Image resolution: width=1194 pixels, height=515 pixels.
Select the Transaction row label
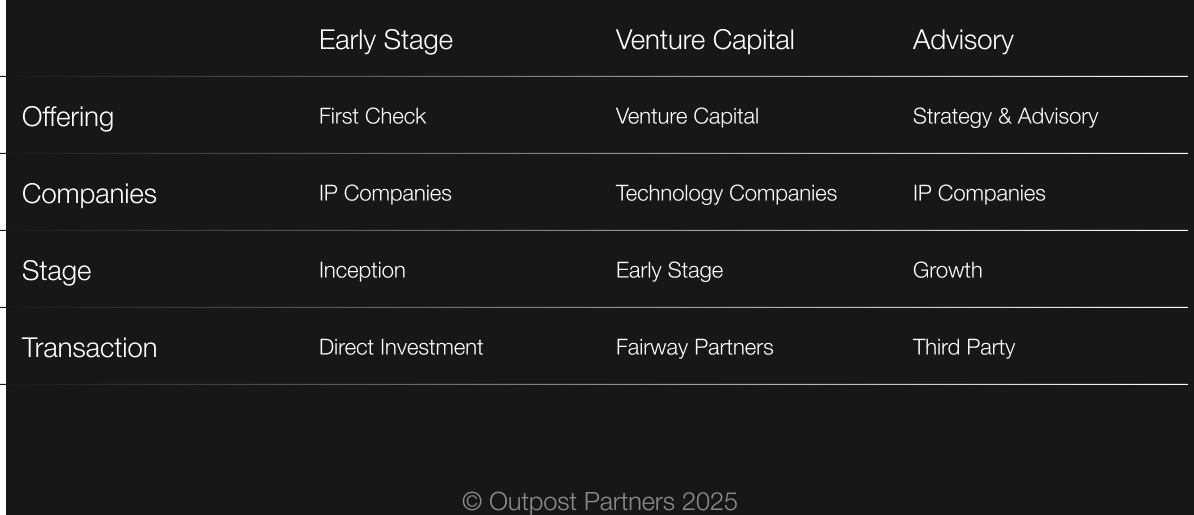pos(89,348)
